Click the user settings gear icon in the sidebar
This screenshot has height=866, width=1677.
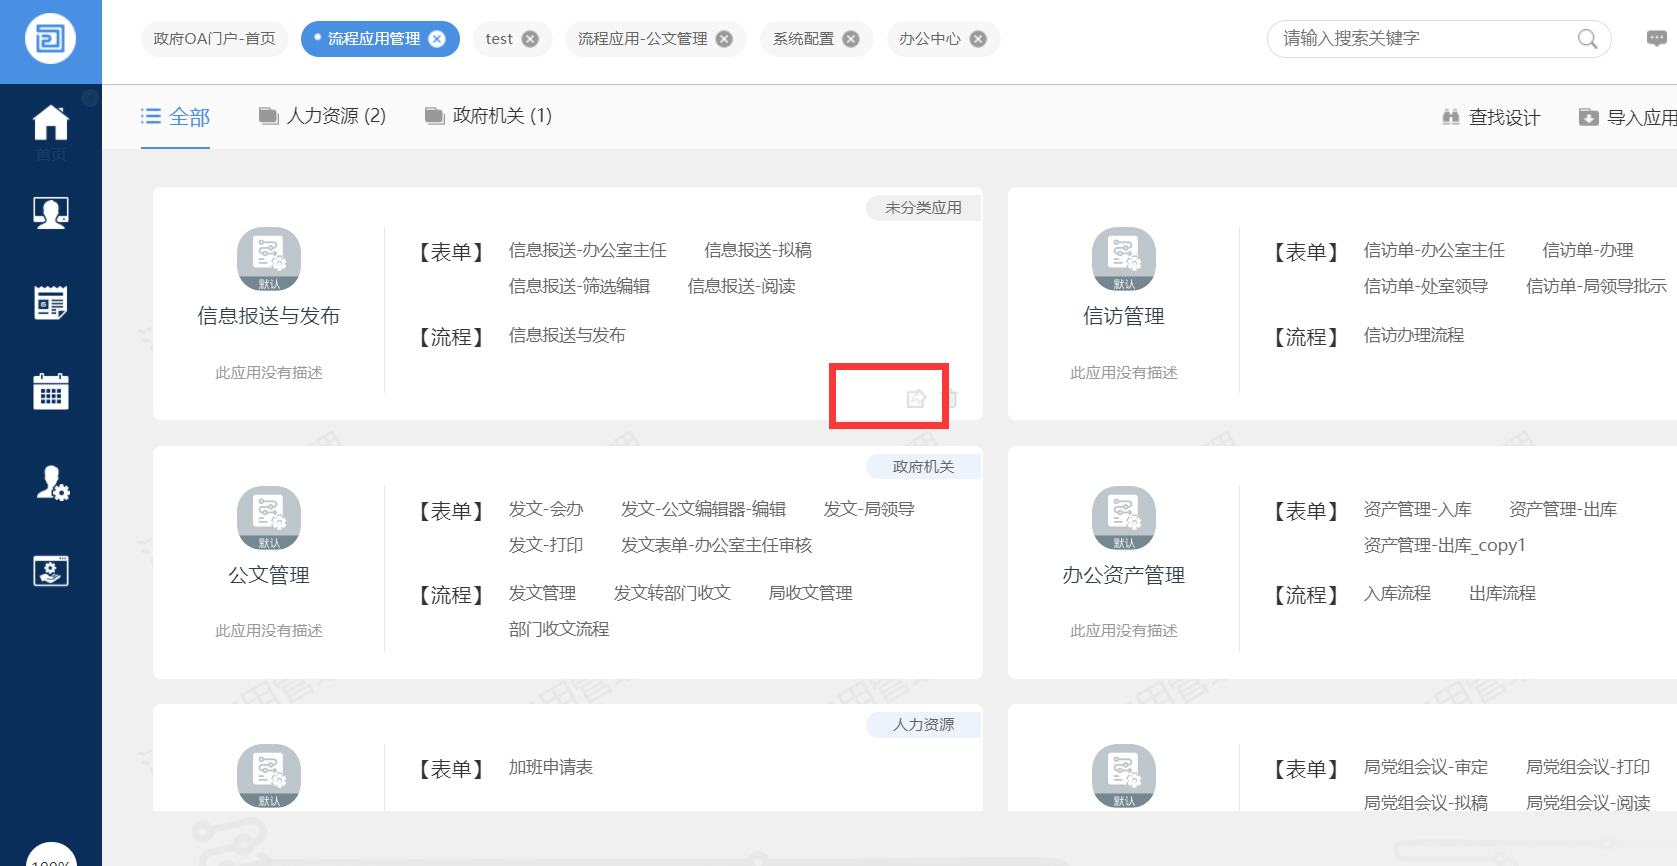tap(52, 483)
